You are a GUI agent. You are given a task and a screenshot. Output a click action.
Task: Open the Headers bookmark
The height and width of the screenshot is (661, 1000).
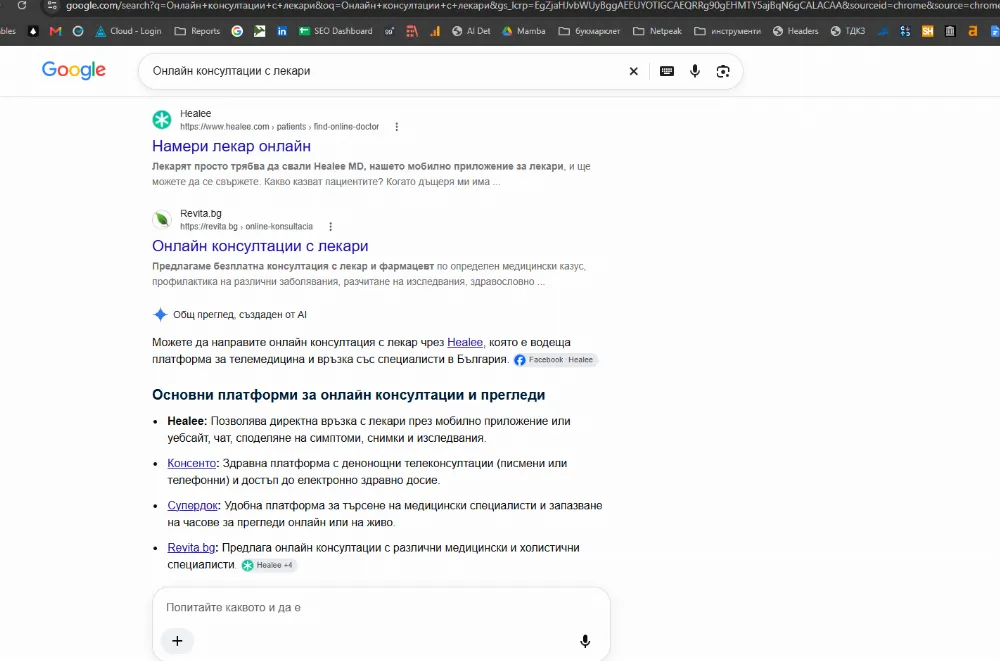[x=795, y=31]
